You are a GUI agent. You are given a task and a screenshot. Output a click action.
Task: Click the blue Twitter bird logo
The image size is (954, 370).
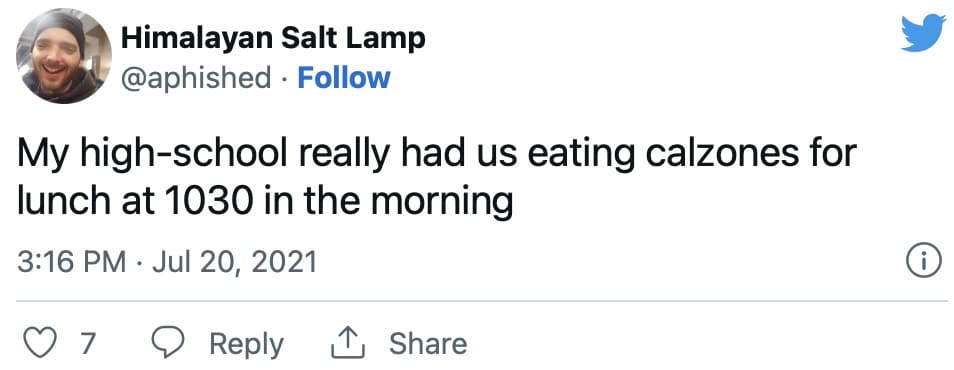click(923, 33)
